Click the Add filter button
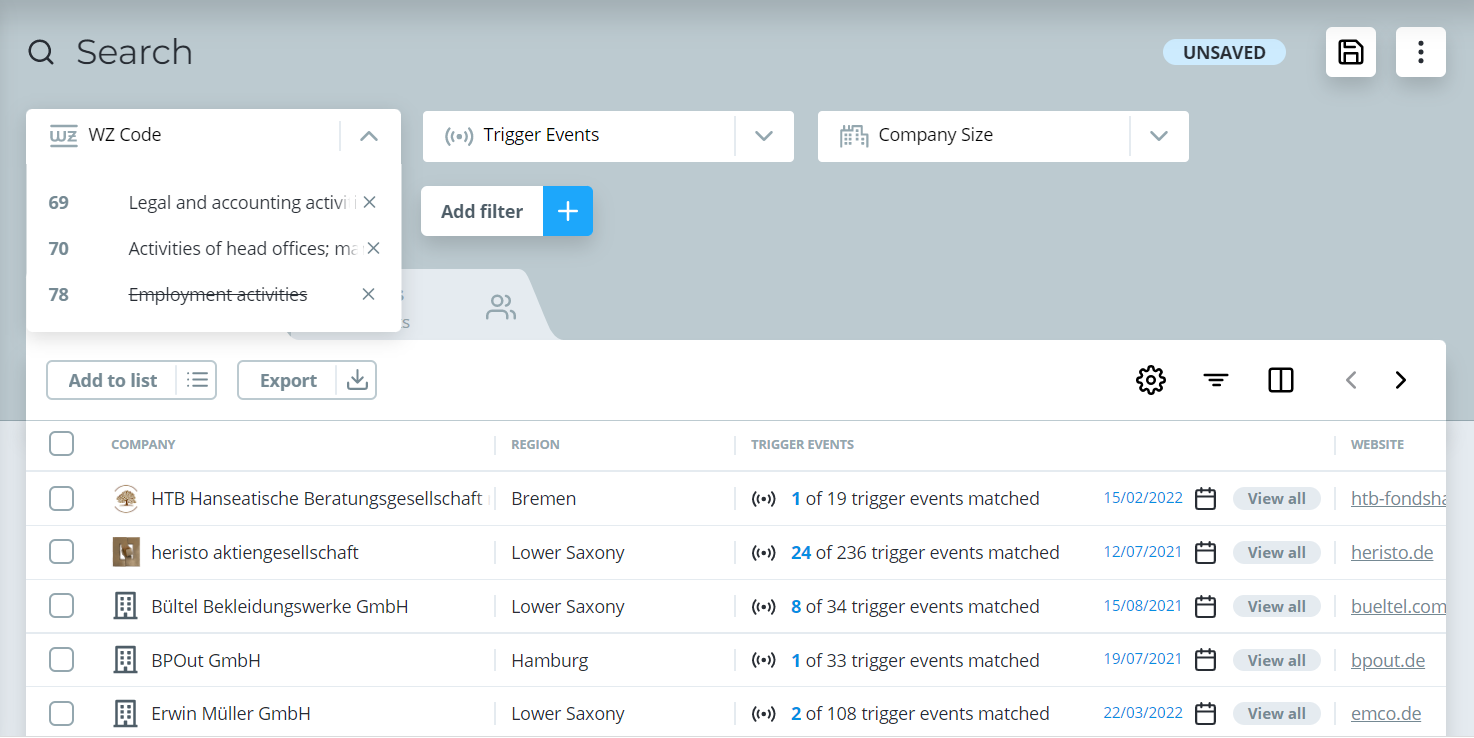1474x738 pixels. point(482,211)
